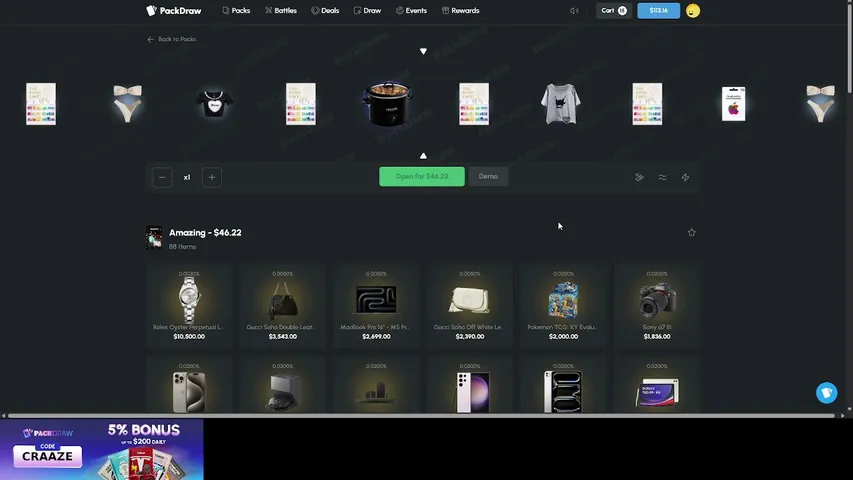Click the wavy lines spin option icon
The width and height of the screenshot is (853, 480).
point(662,177)
